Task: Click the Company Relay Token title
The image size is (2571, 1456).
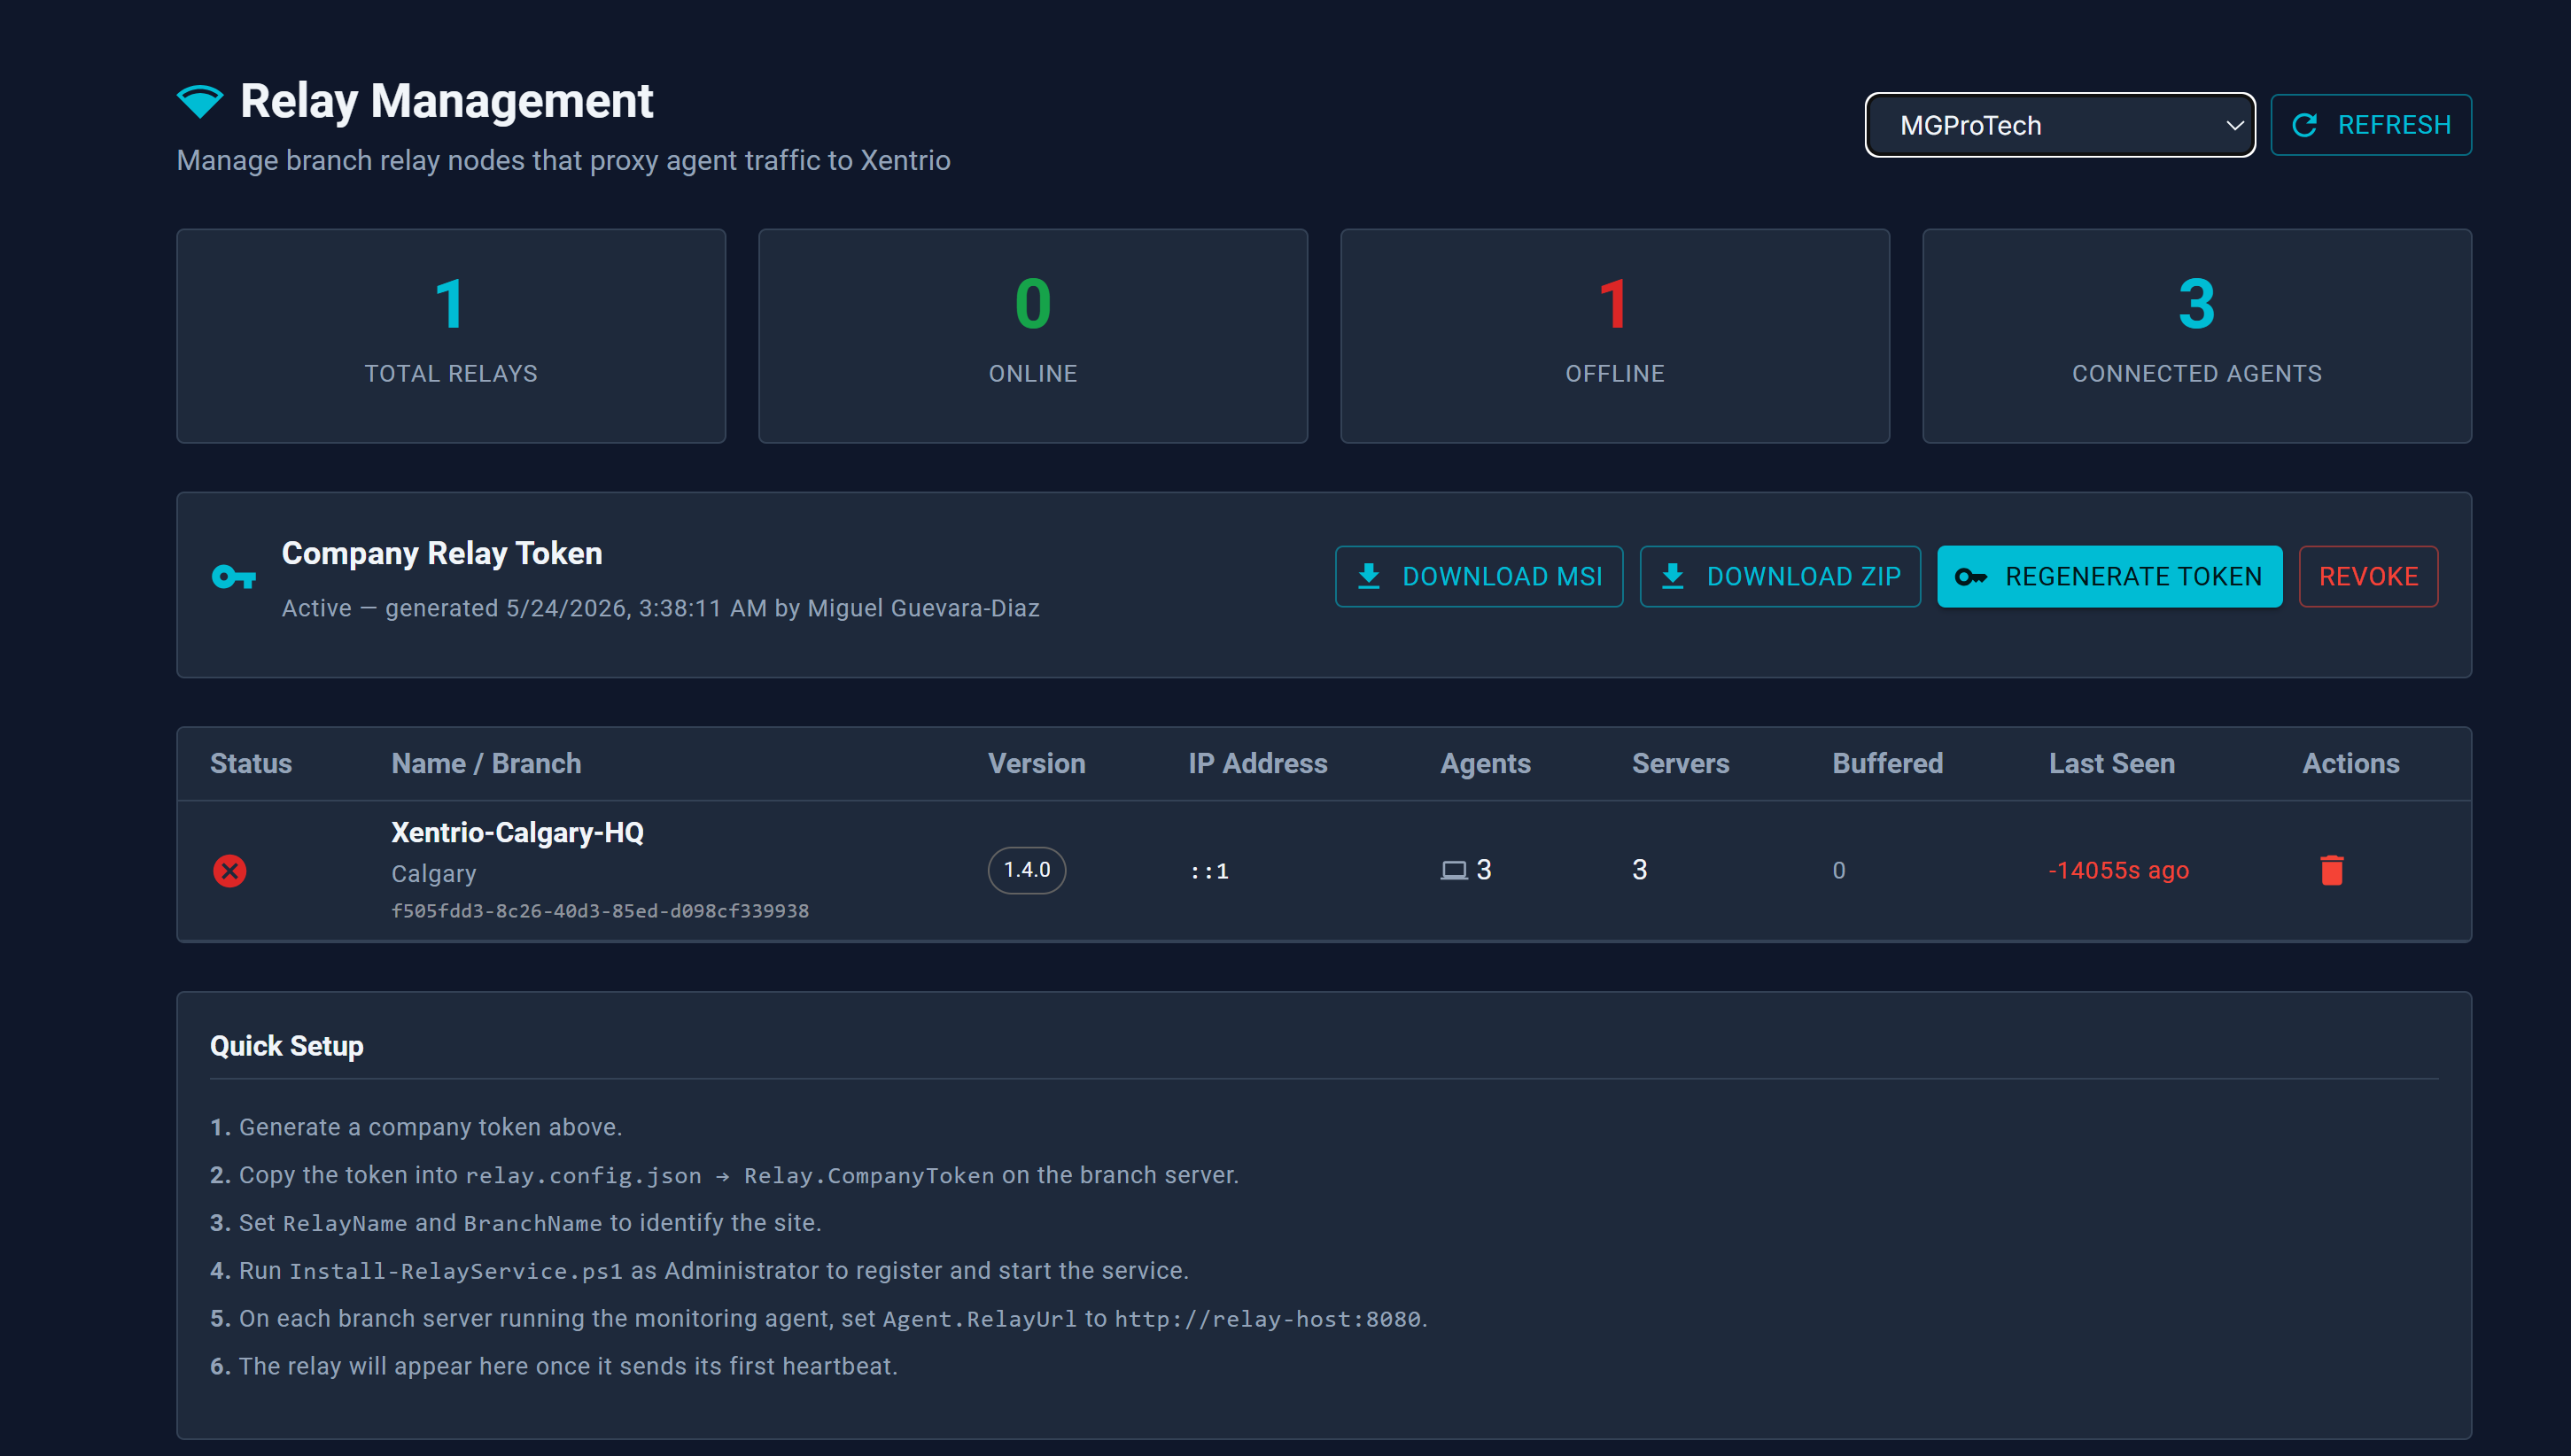Action: [442, 554]
